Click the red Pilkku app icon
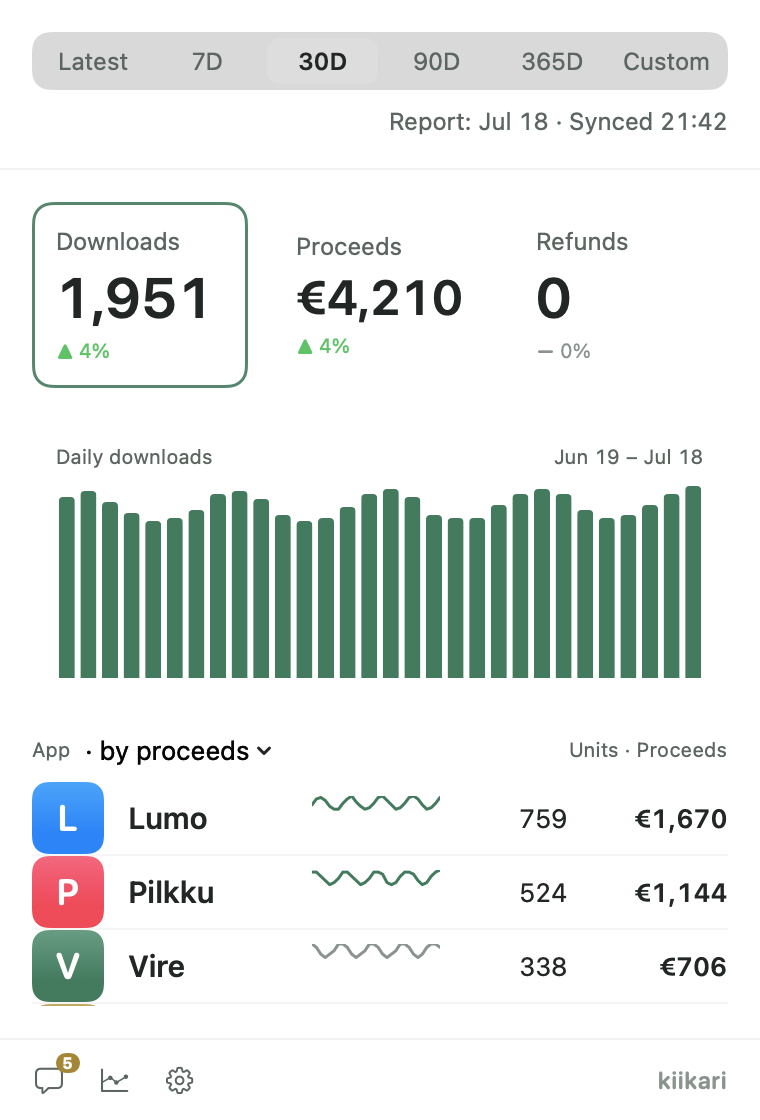The height and width of the screenshot is (1120, 760). pyautogui.click(x=68, y=892)
